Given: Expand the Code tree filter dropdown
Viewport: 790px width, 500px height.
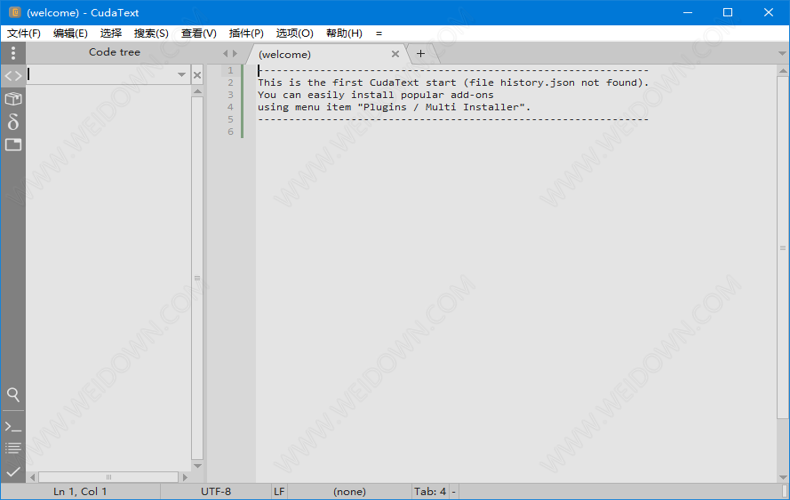Looking at the screenshot, I should 181,75.
